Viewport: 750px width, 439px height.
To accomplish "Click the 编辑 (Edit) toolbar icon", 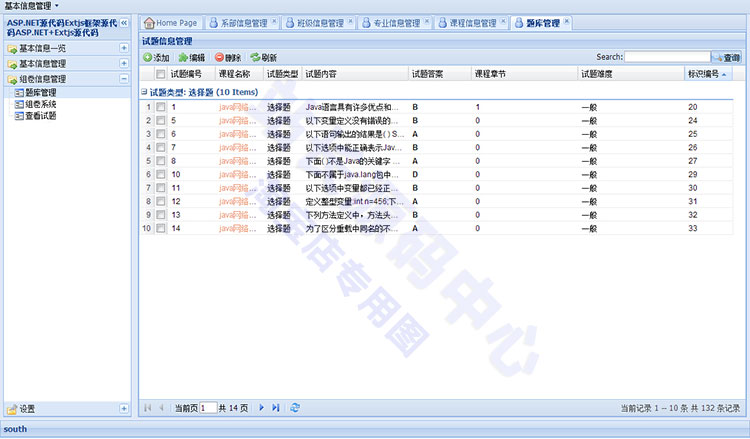I will (183, 58).
